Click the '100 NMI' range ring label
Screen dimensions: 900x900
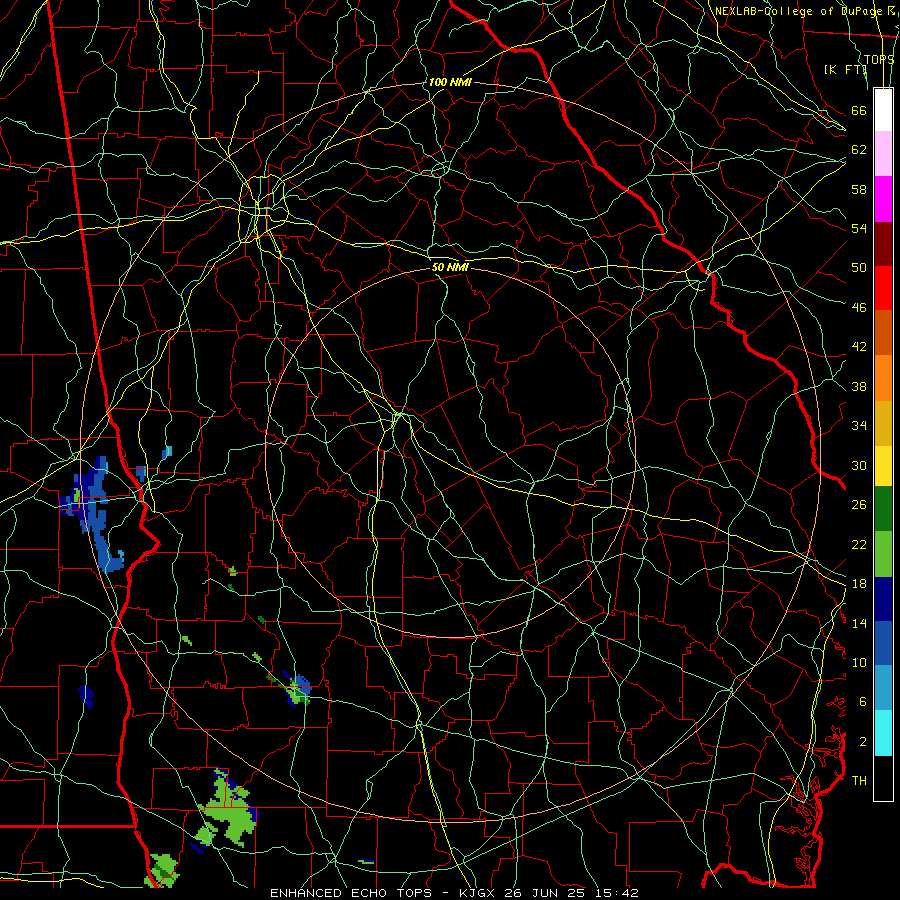tap(449, 82)
